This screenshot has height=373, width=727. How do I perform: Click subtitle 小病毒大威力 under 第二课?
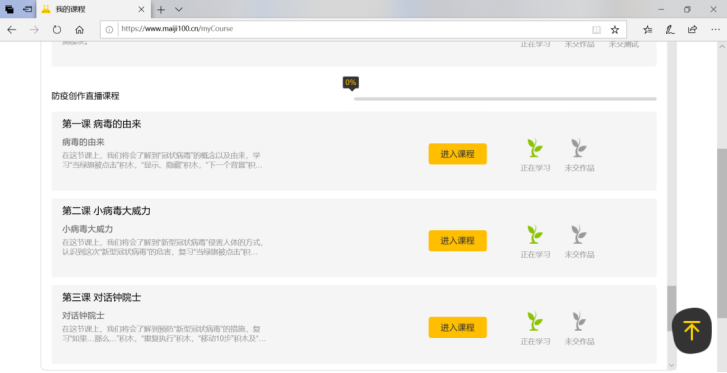pyautogui.click(x=88, y=229)
